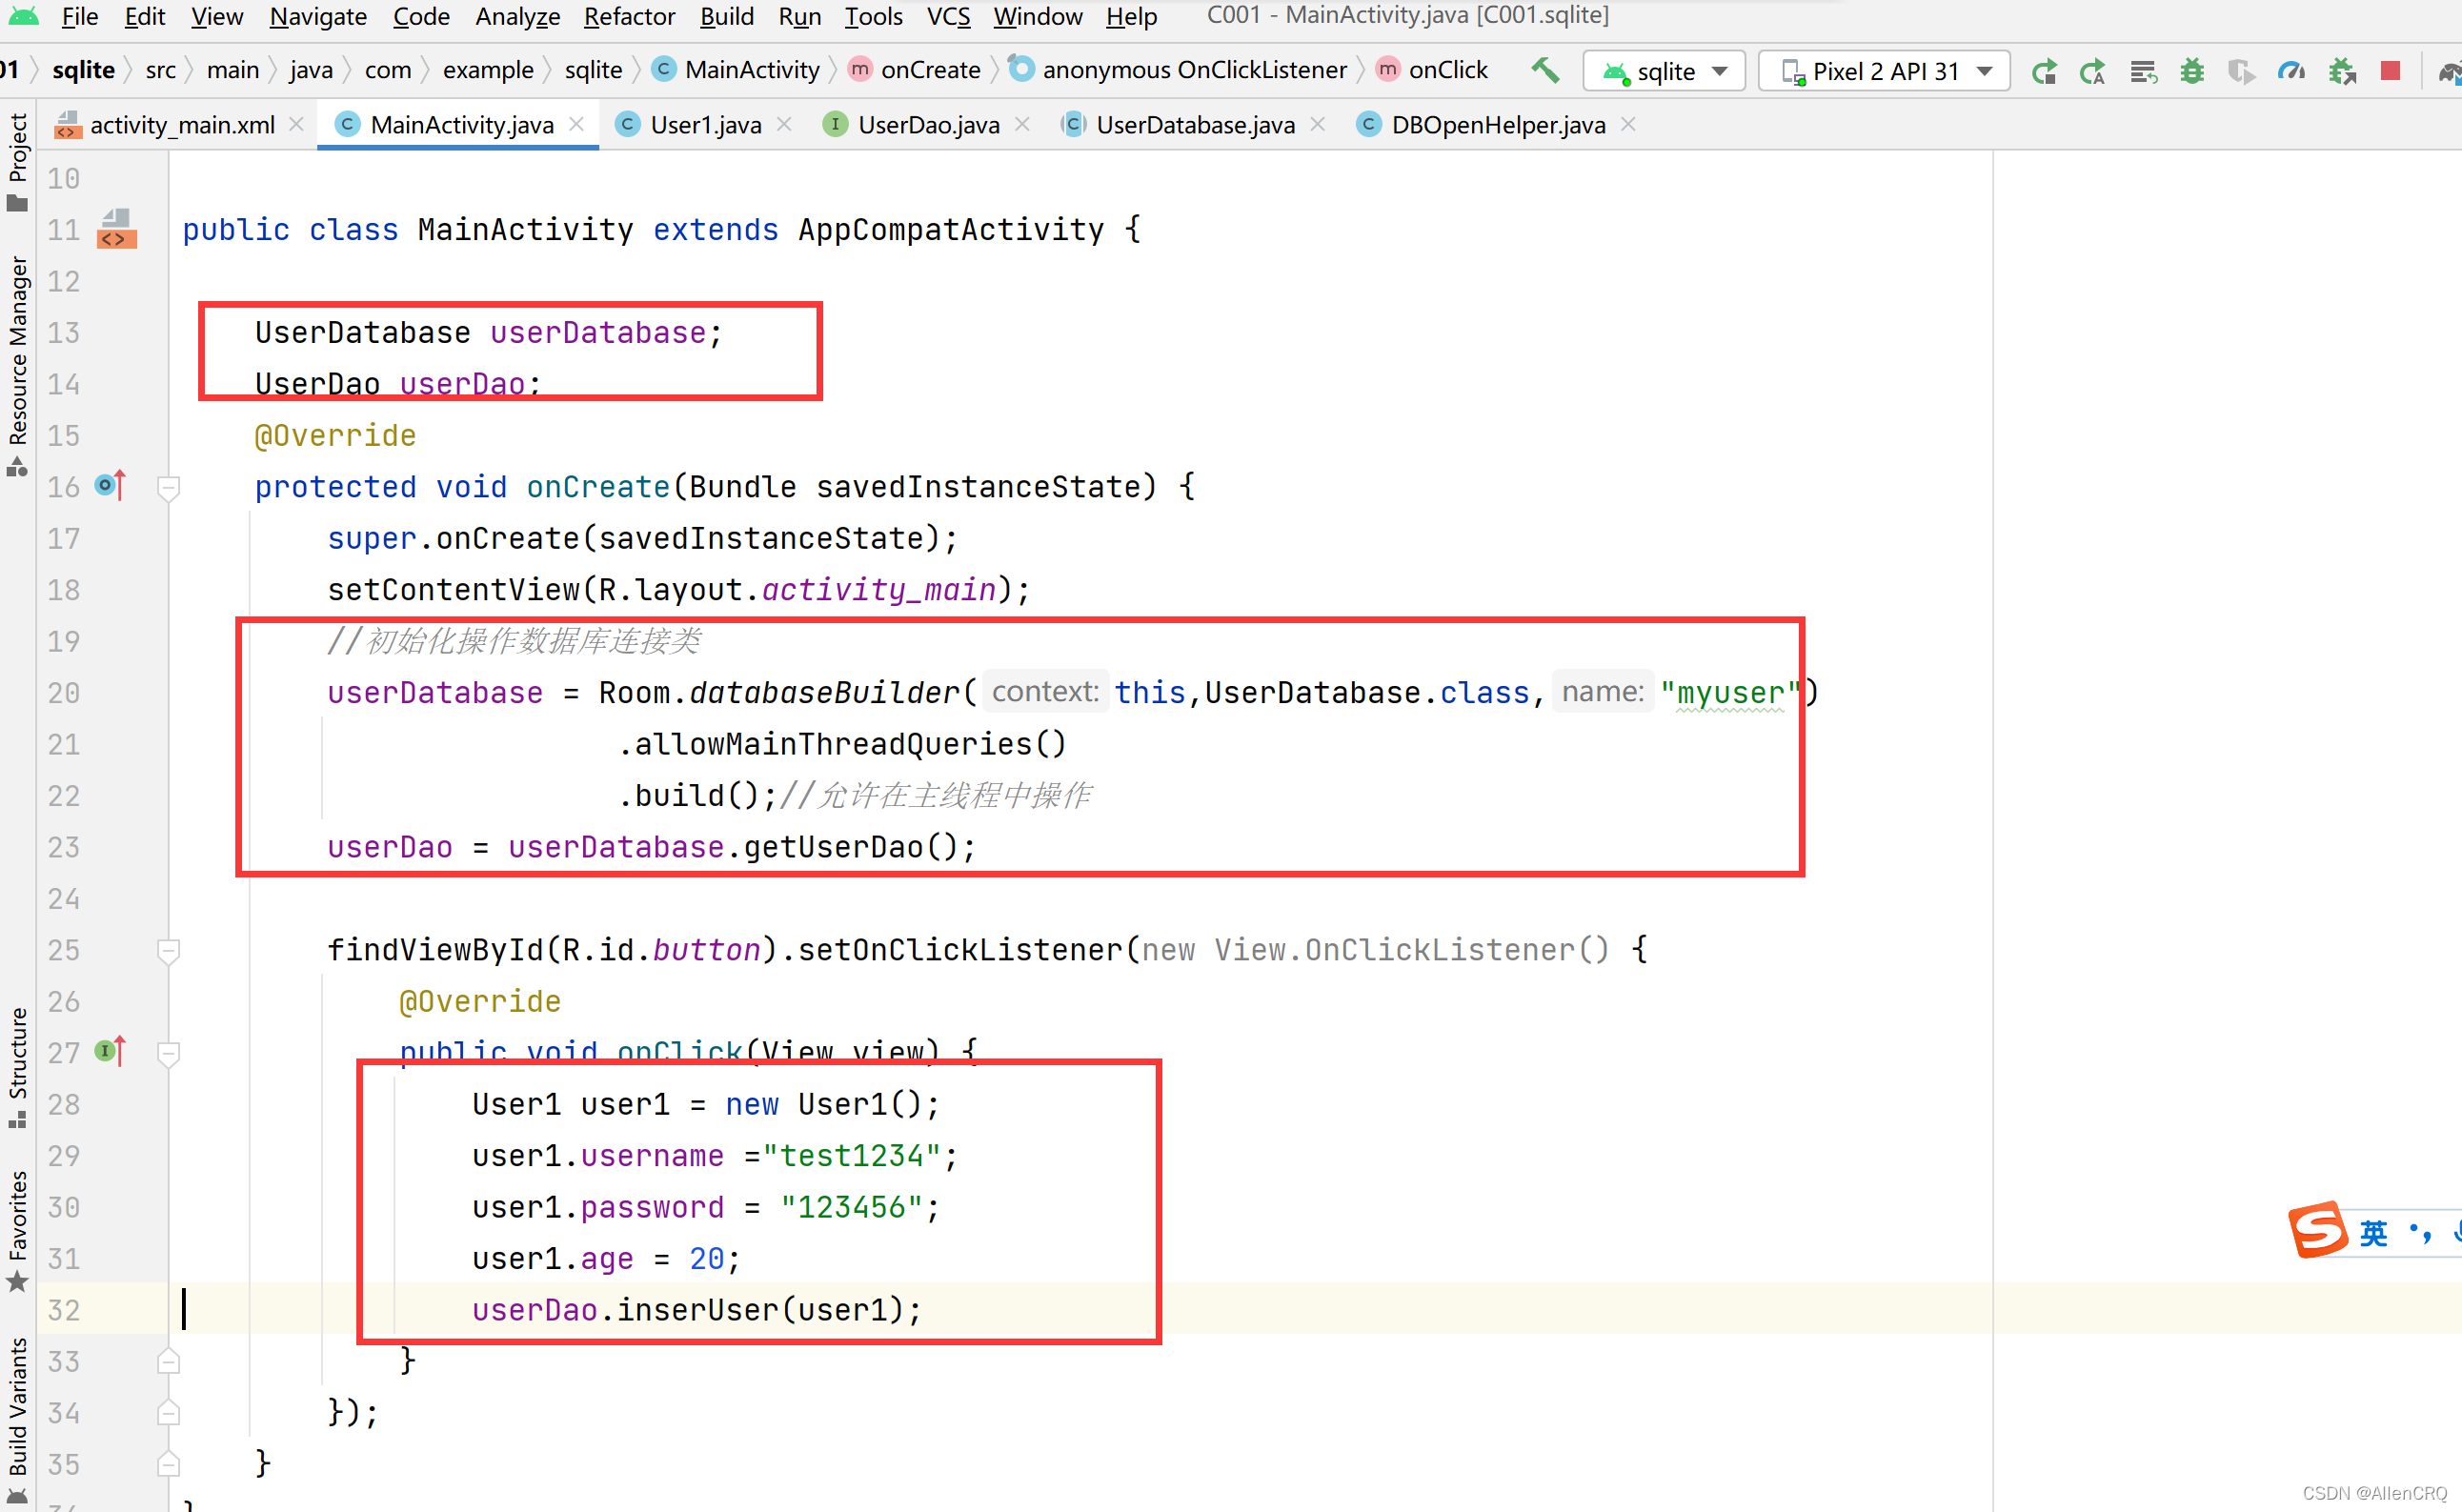Run app with coverage icon

2241,71
